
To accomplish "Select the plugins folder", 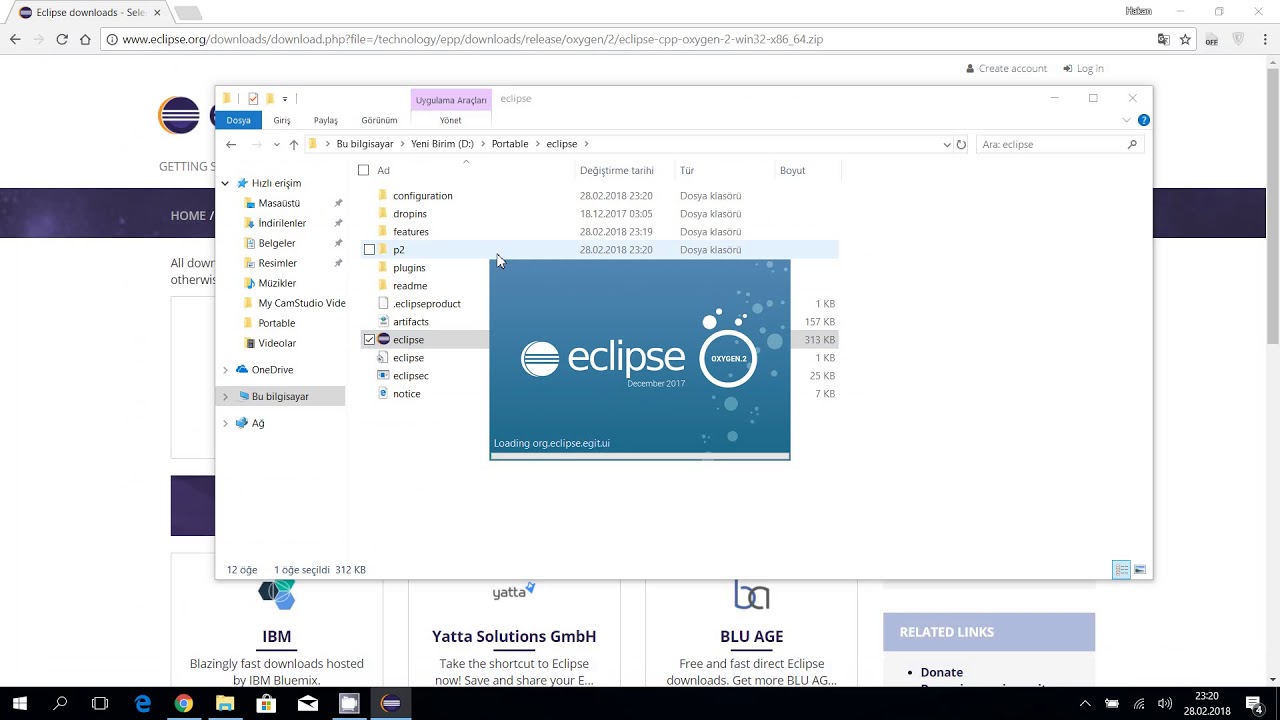I will click(x=409, y=268).
